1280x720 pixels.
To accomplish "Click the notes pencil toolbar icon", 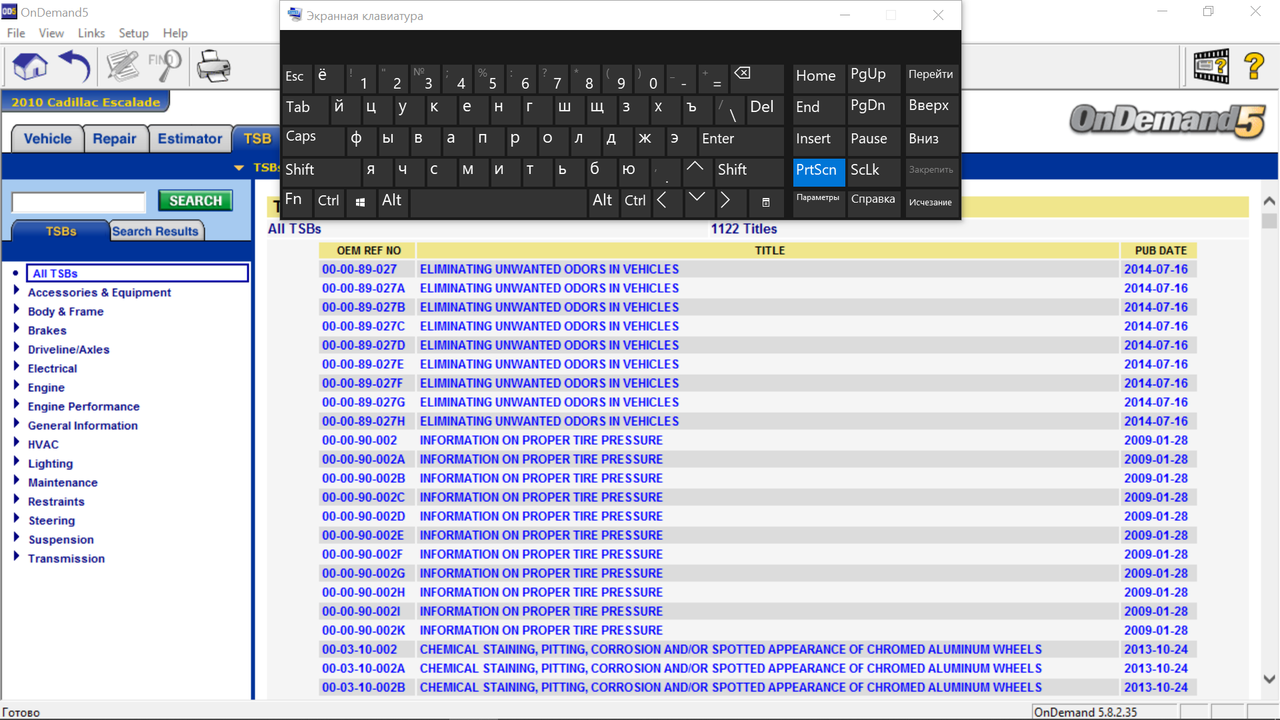I will point(123,67).
